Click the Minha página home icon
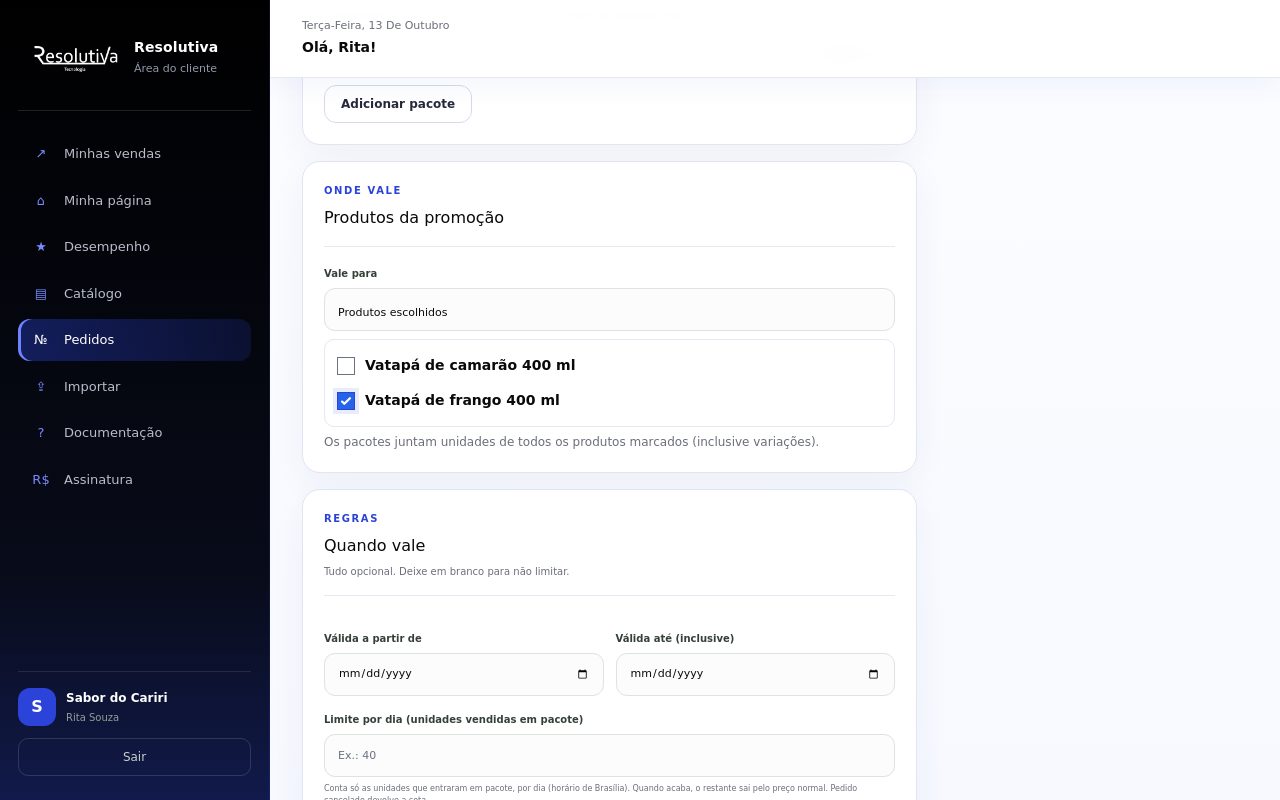 (x=41, y=201)
